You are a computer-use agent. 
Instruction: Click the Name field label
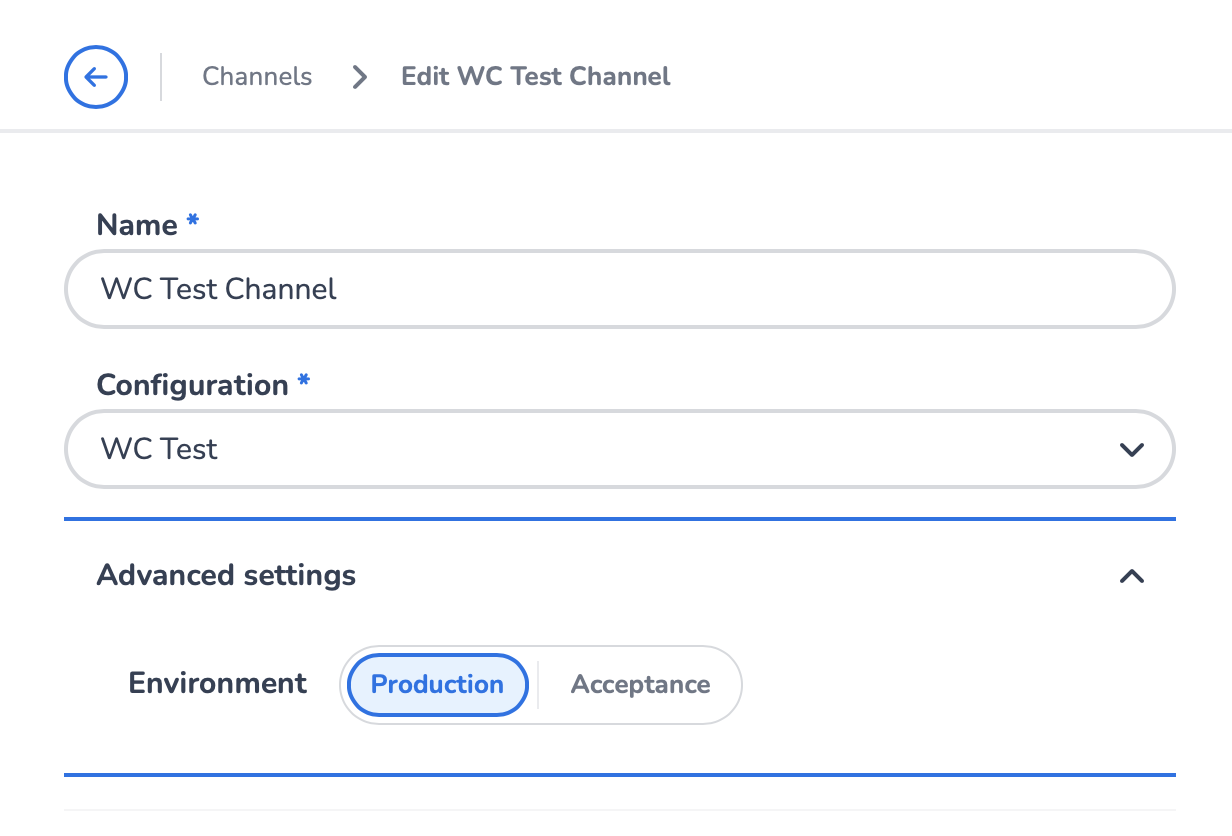[x=137, y=225]
